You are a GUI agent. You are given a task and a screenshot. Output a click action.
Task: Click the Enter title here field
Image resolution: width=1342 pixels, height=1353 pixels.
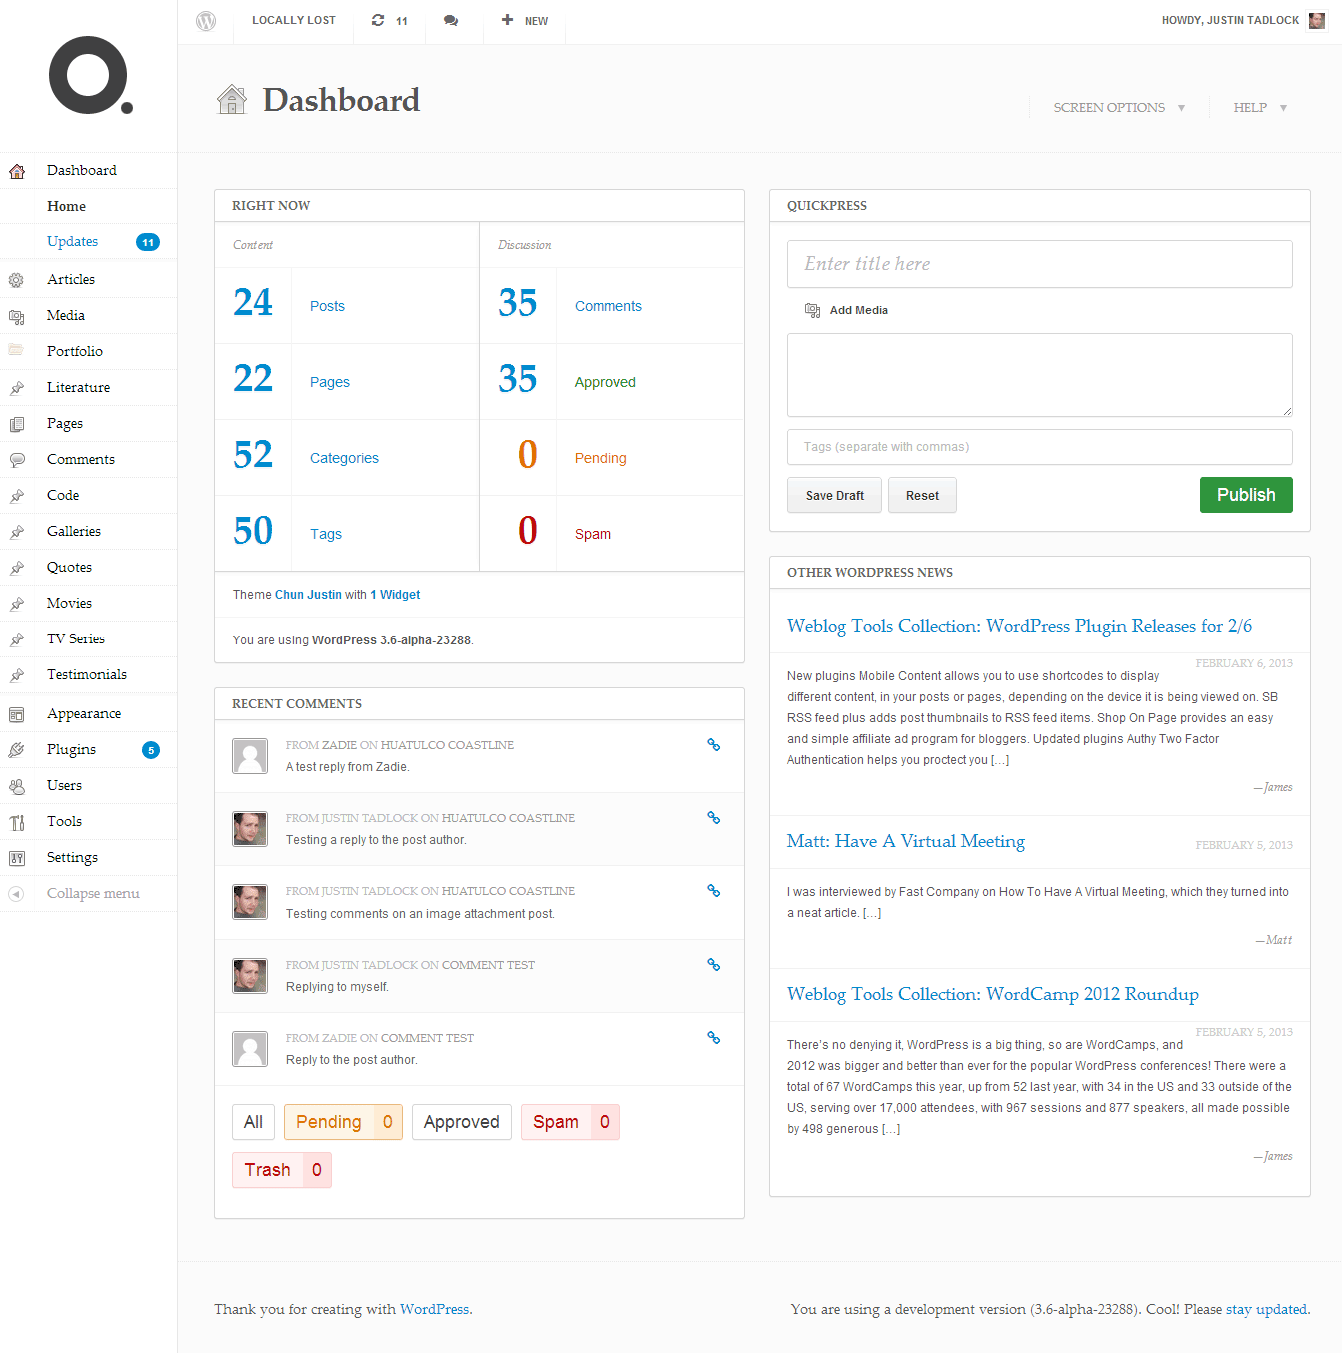tap(1039, 263)
